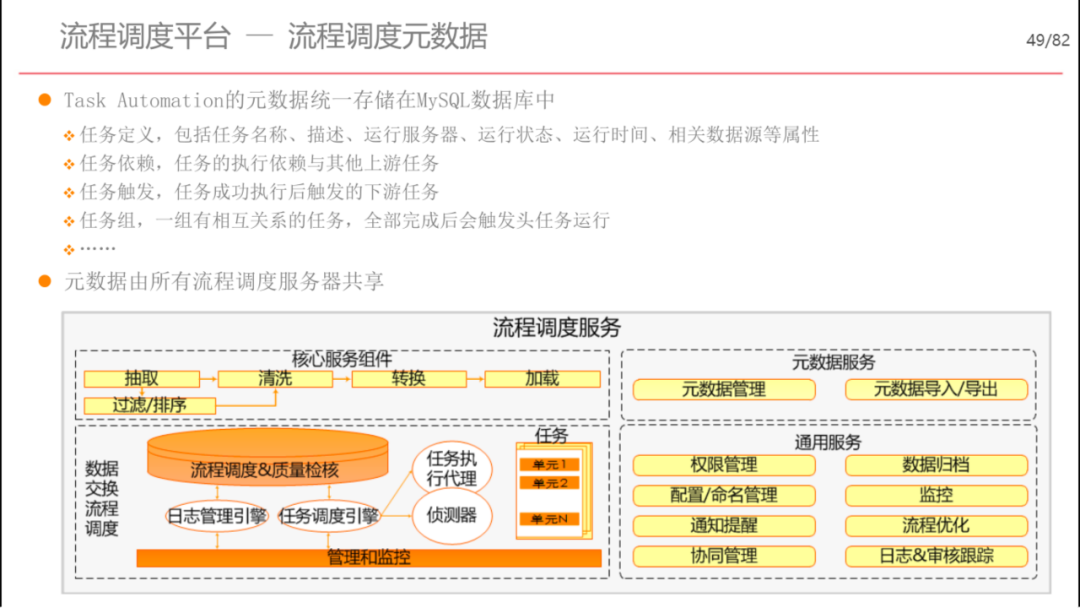Click the 侦测器 circle
This screenshot has width=1080, height=608.
(x=452, y=516)
